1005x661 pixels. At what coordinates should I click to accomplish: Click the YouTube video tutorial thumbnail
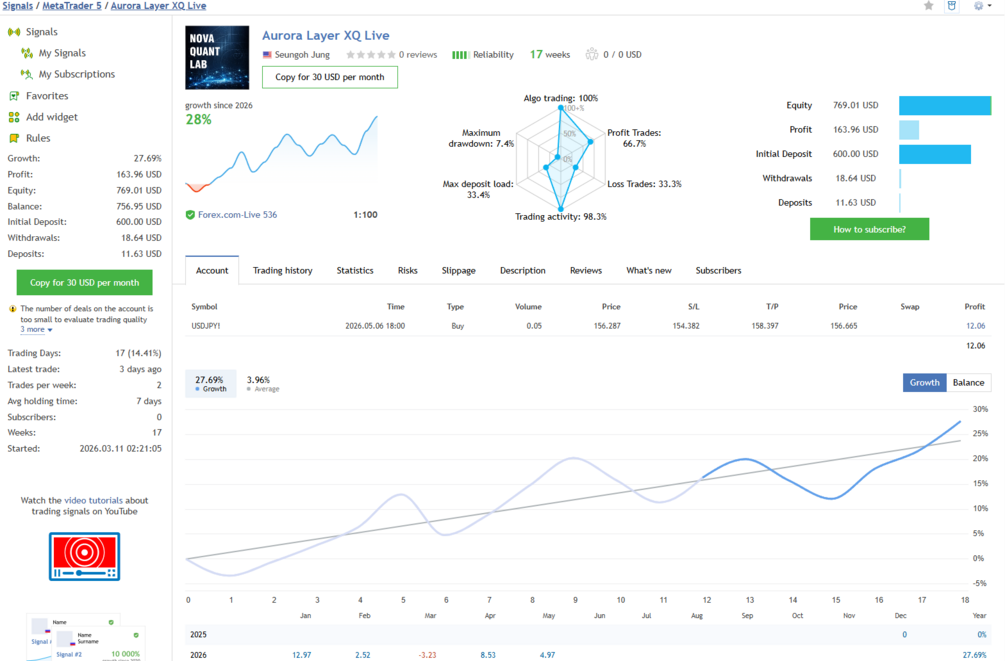click(85, 556)
